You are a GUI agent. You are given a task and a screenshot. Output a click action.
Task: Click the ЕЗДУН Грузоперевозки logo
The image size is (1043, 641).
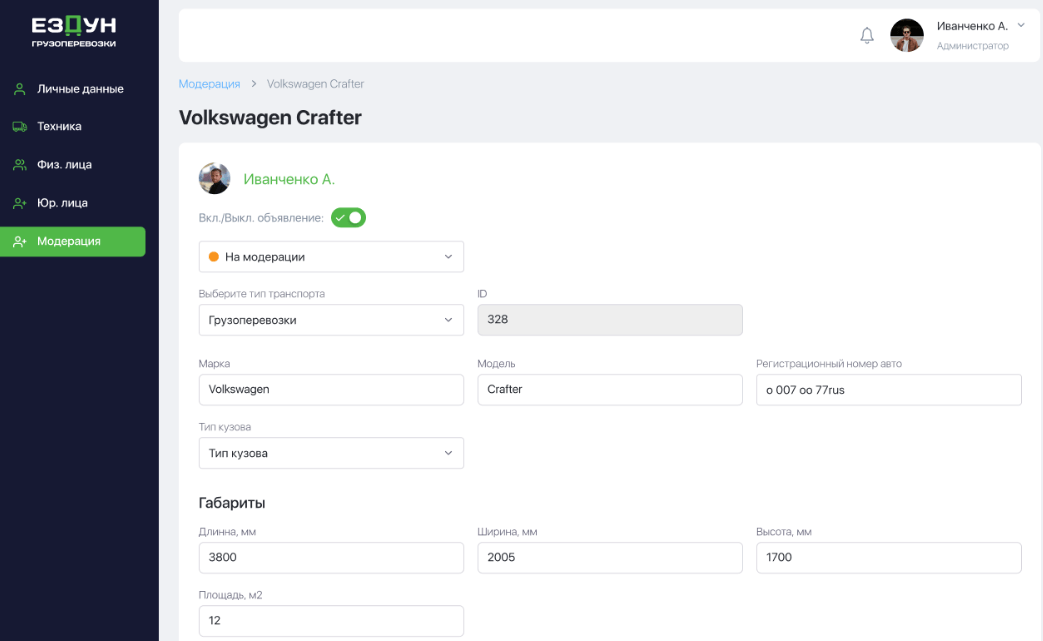point(73,32)
